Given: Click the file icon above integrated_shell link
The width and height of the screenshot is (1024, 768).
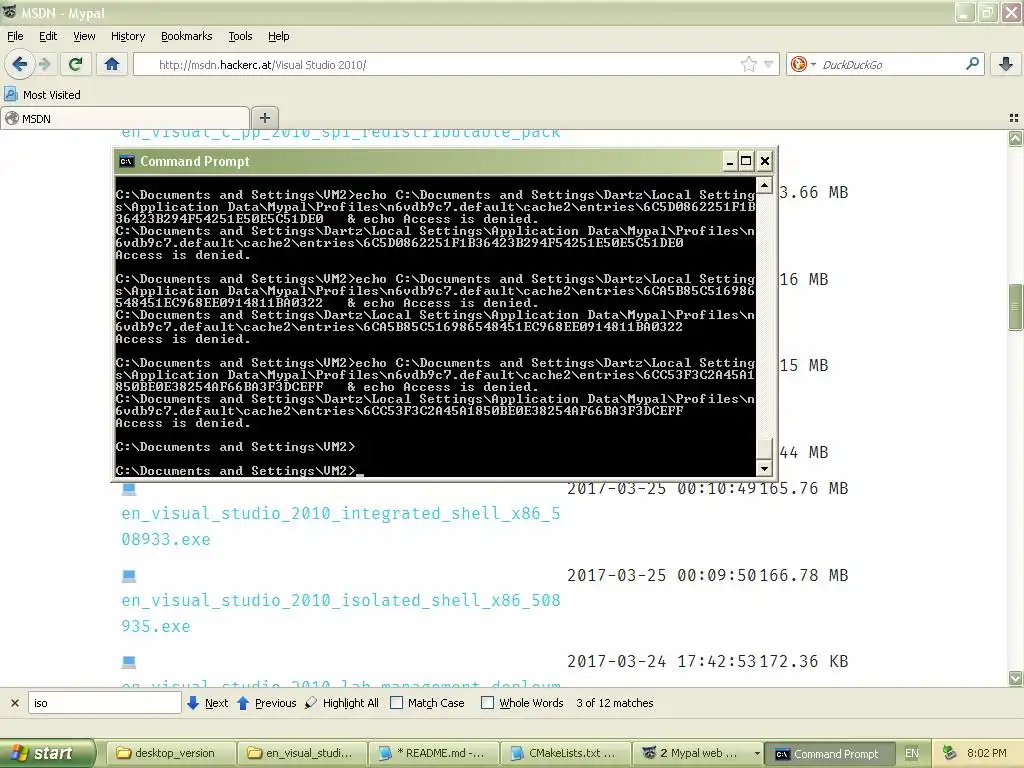Looking at the screenshot, I should (129, 489).
